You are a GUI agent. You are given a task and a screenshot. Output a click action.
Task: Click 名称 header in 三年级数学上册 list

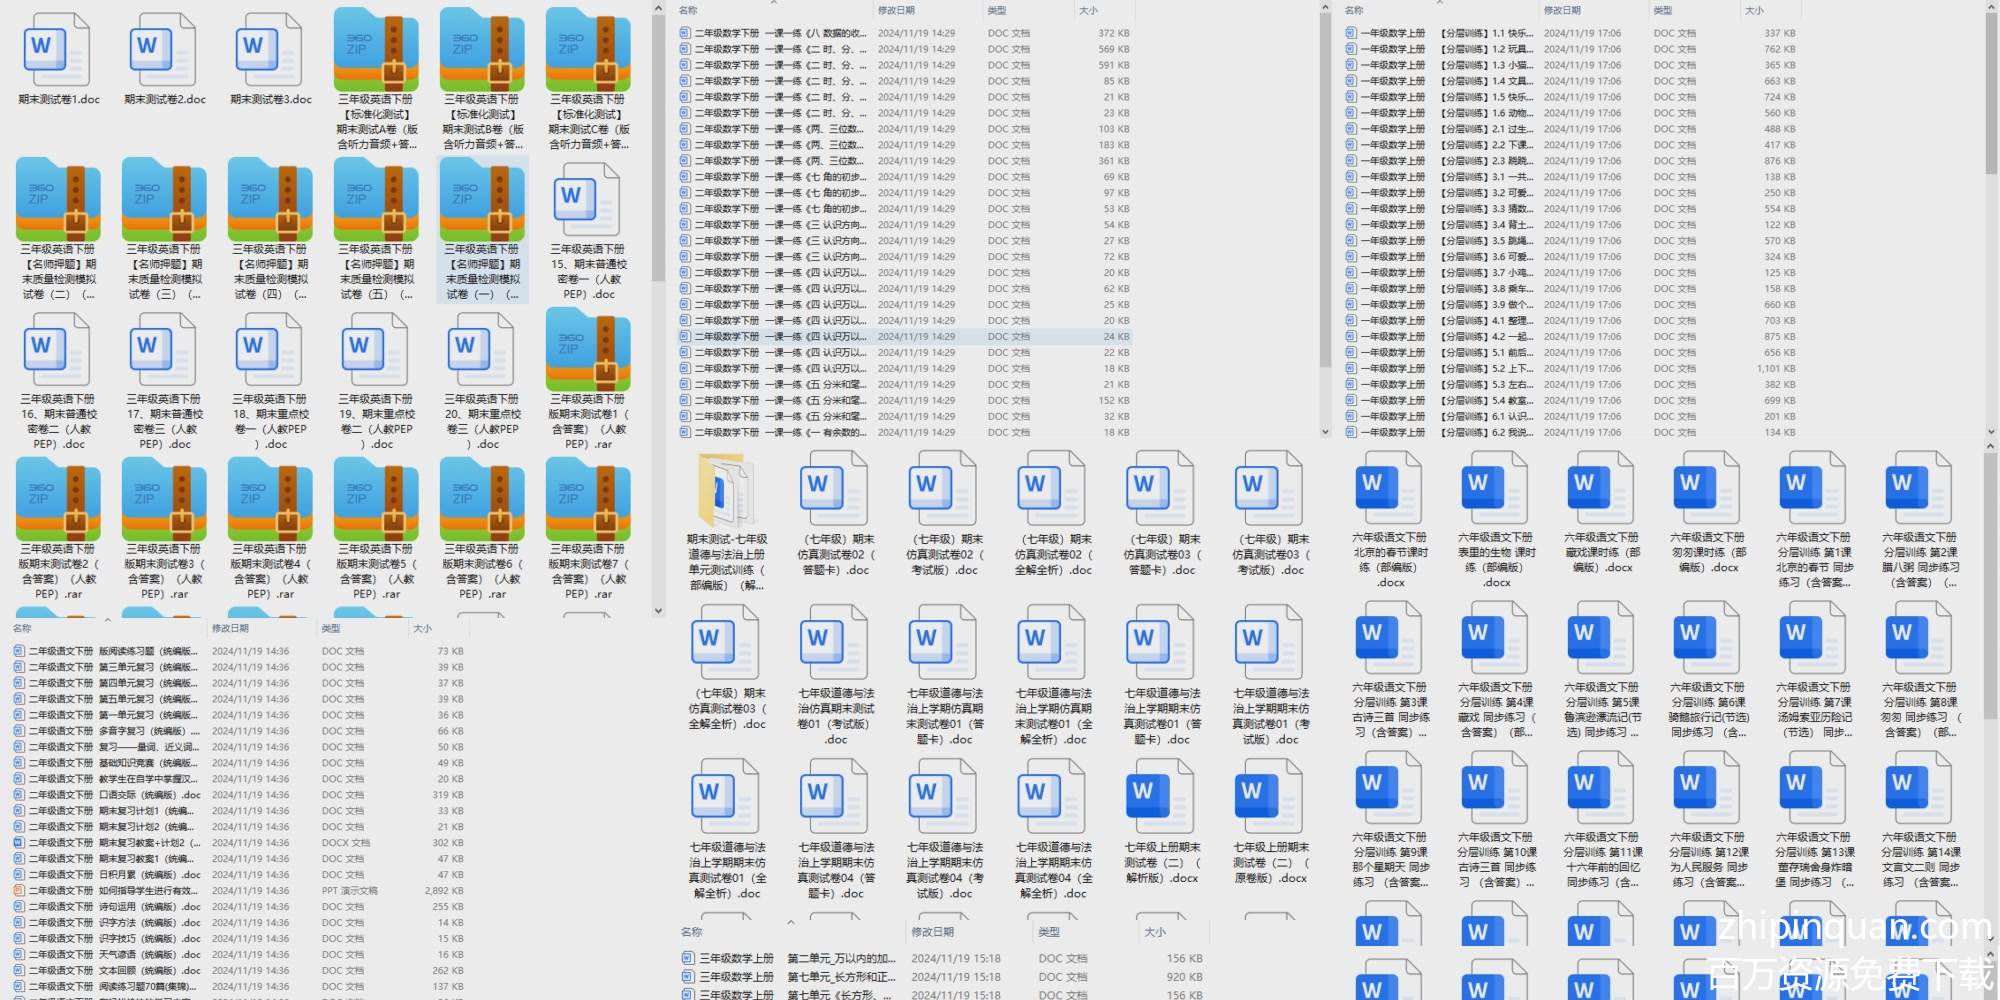[x=691, y=932]
